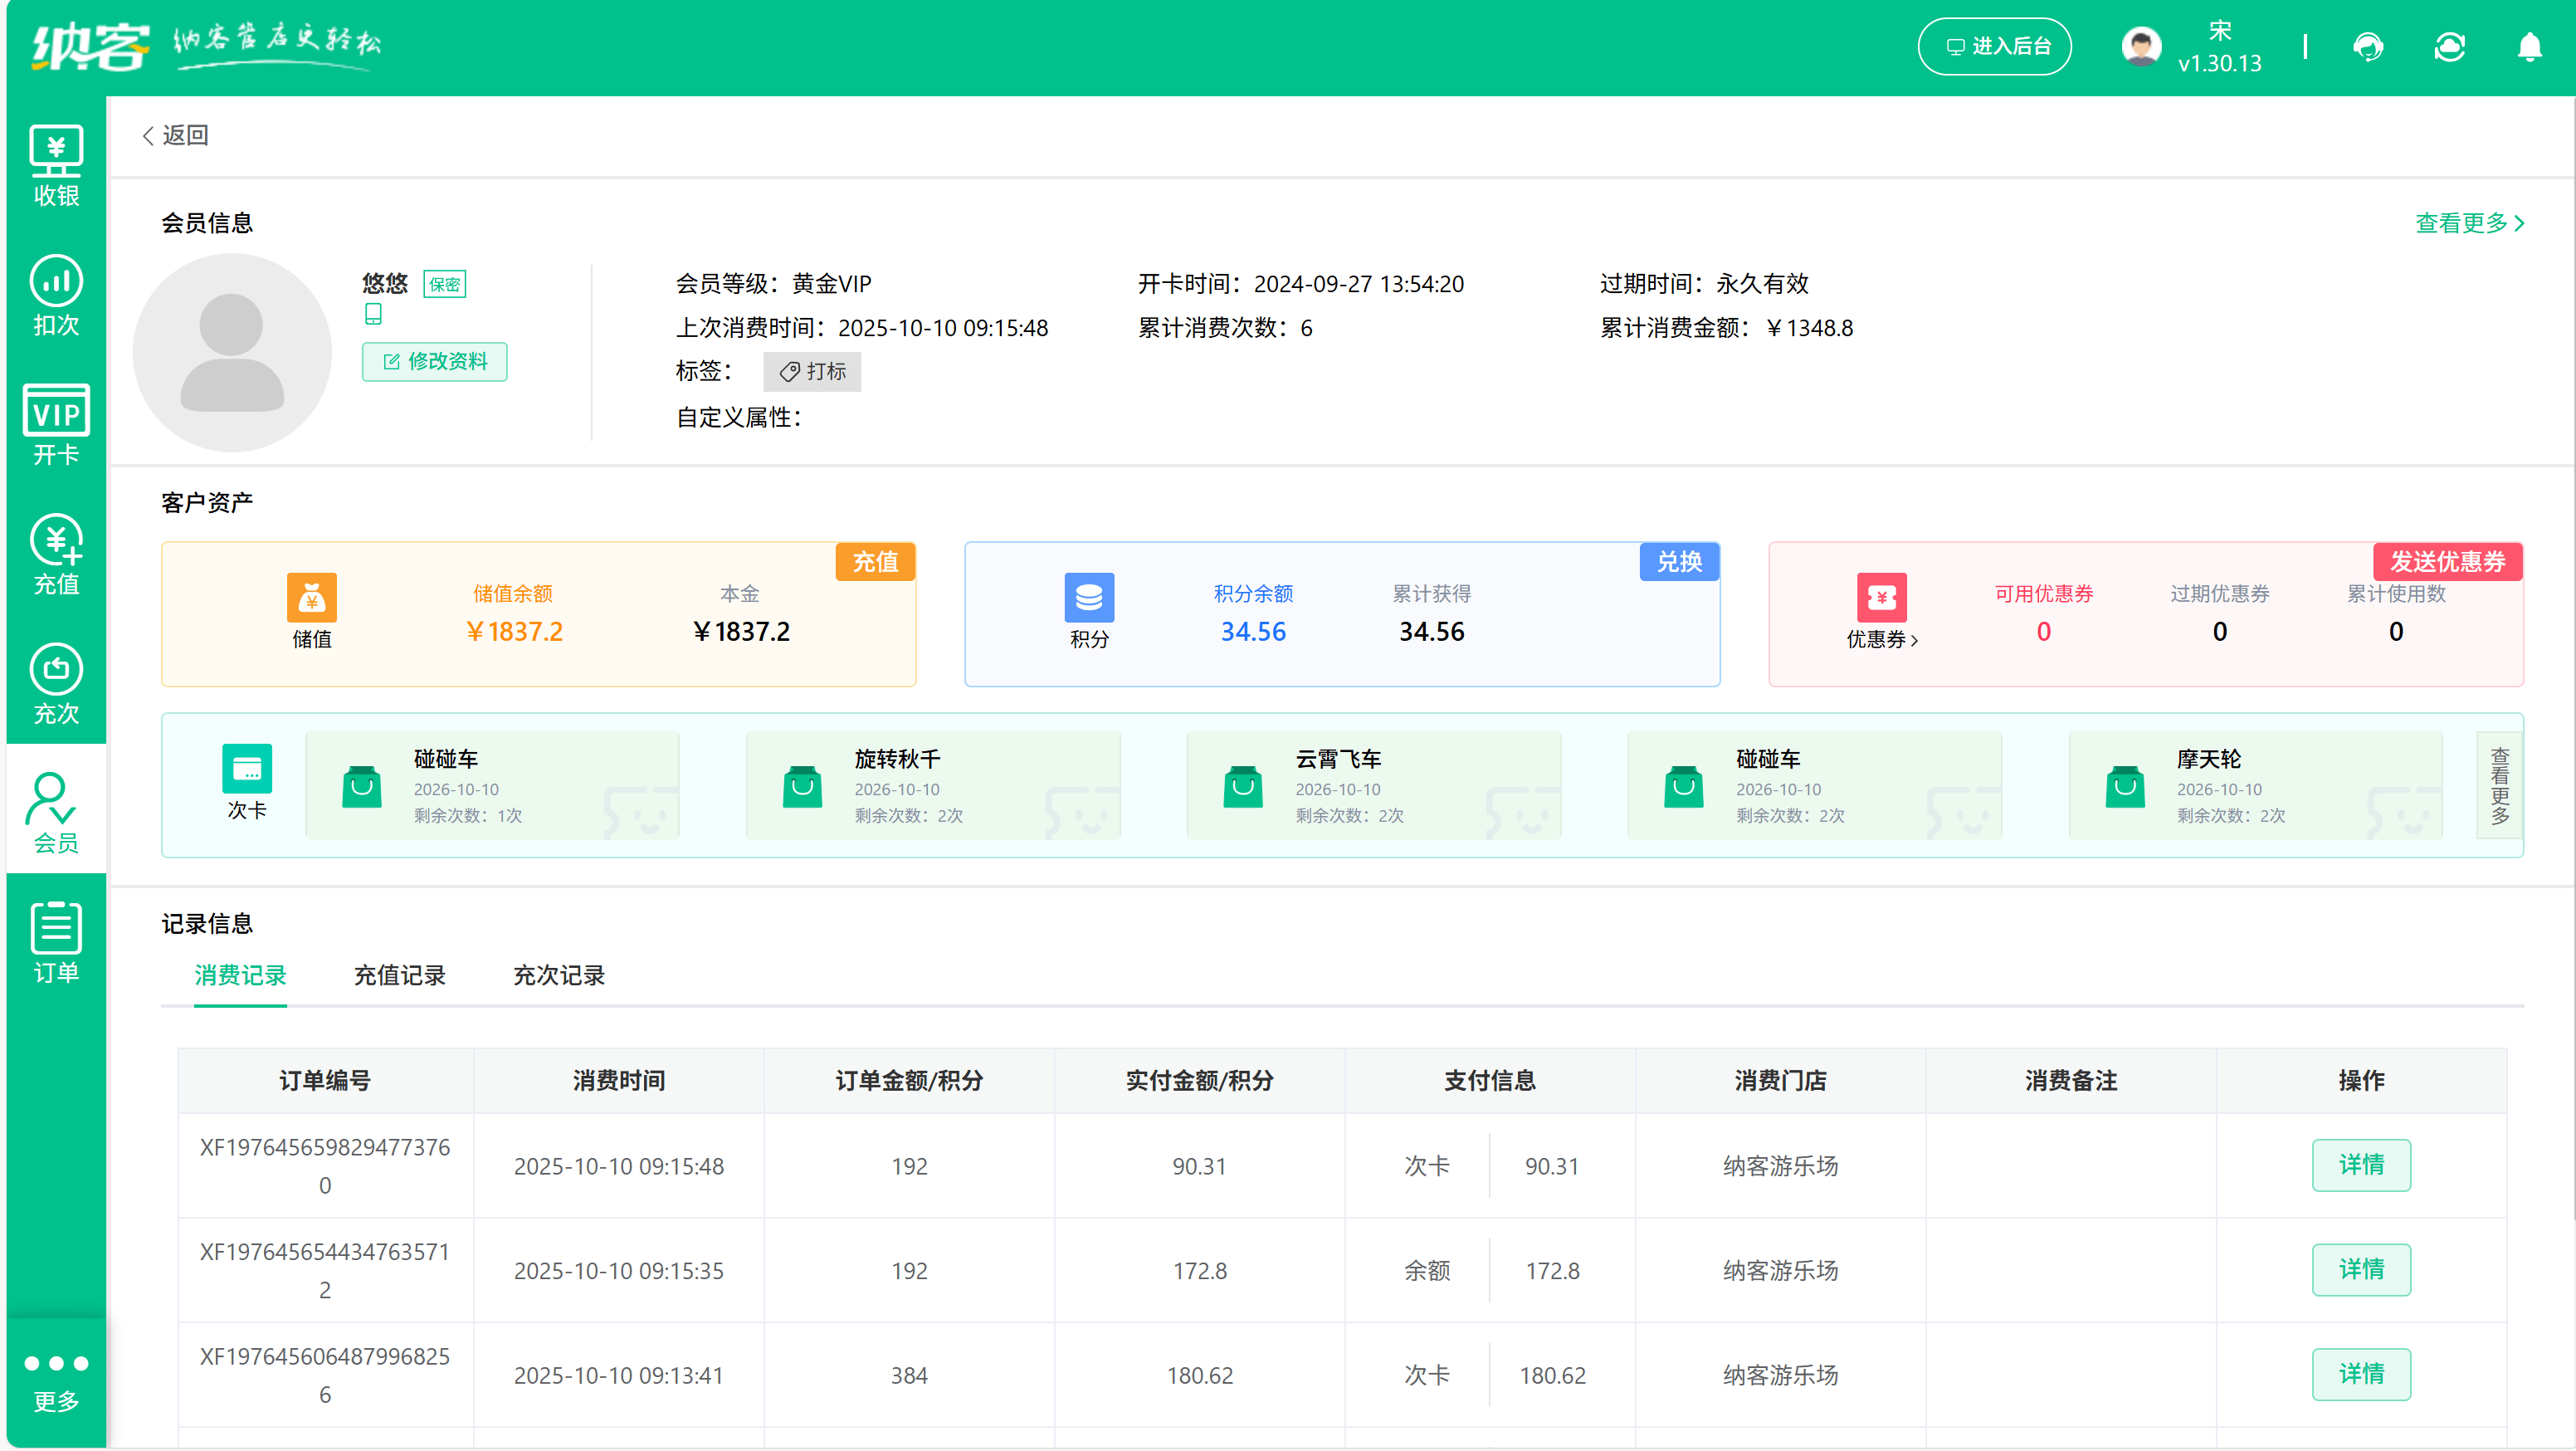The width and height of the screenshot is (2576, 1451).
Task: Switch to the 充值记录 tab
Action: click(400, 976)
